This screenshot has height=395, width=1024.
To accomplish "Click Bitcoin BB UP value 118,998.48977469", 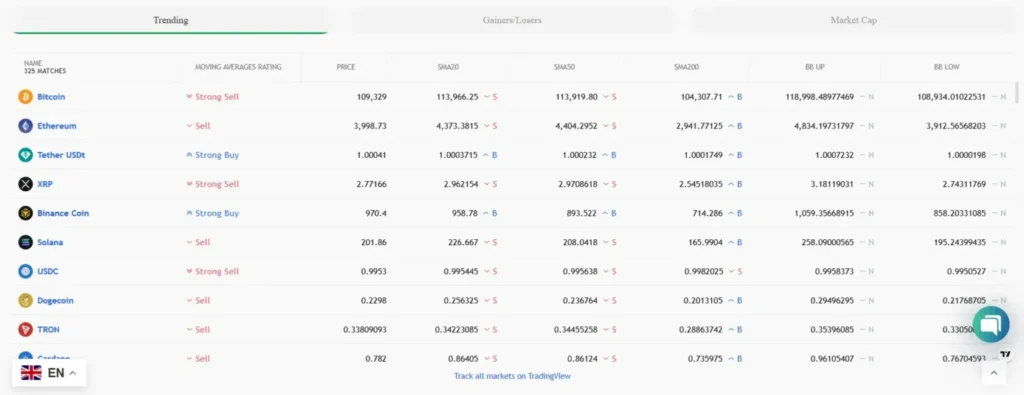I will point(820,97).
